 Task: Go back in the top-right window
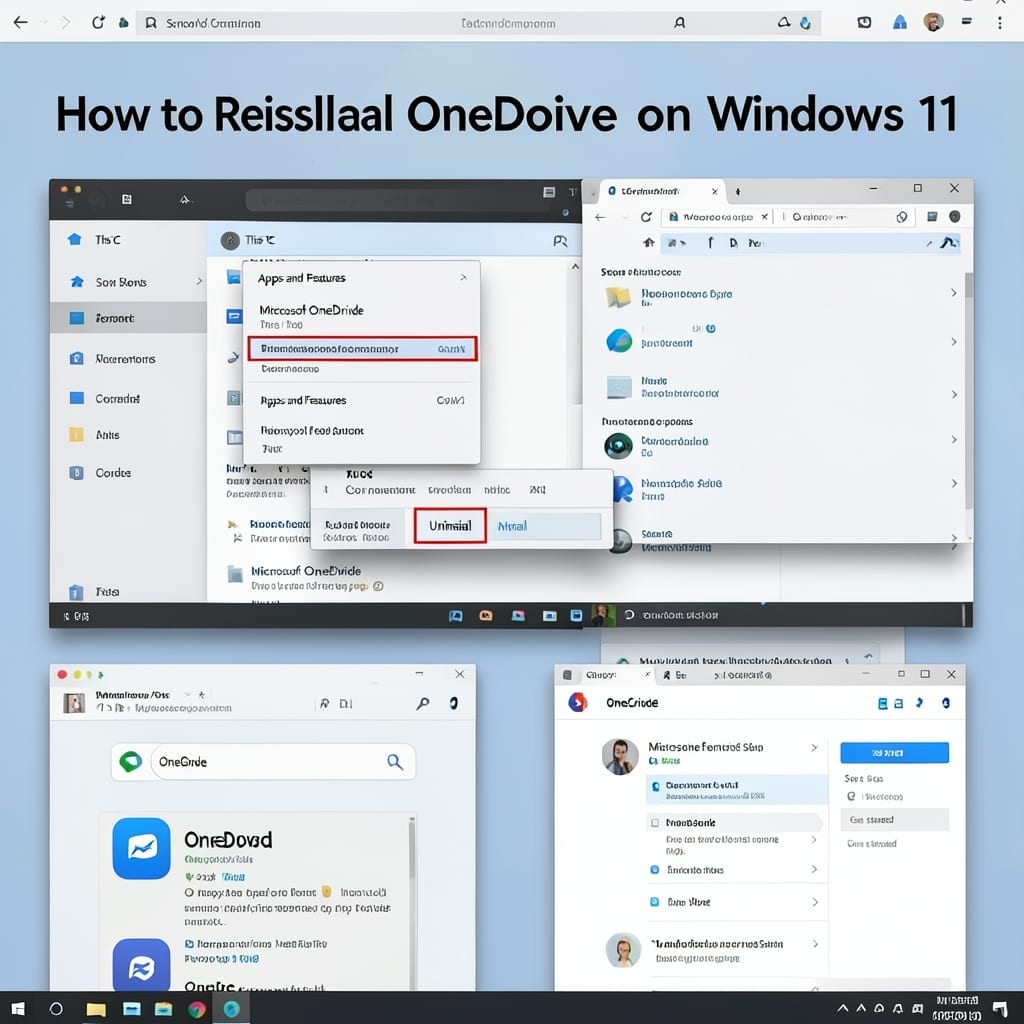600,217
